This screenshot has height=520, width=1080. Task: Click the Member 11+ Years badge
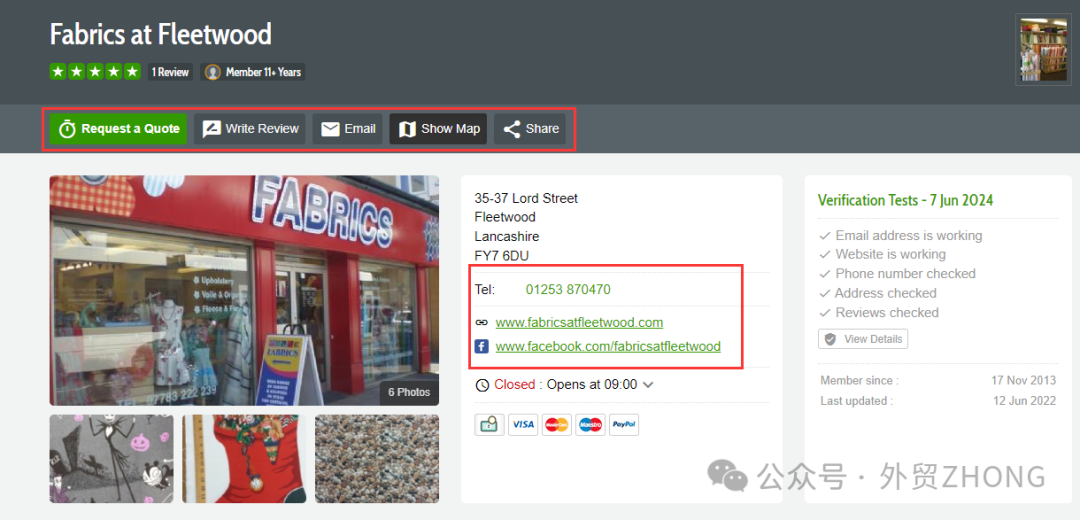(x=253, y=72)
